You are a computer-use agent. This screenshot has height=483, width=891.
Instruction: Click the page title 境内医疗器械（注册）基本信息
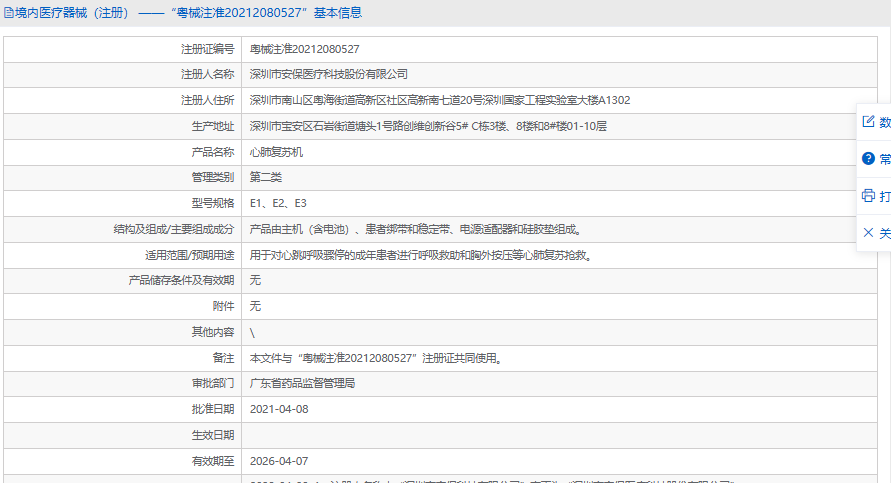189,13
